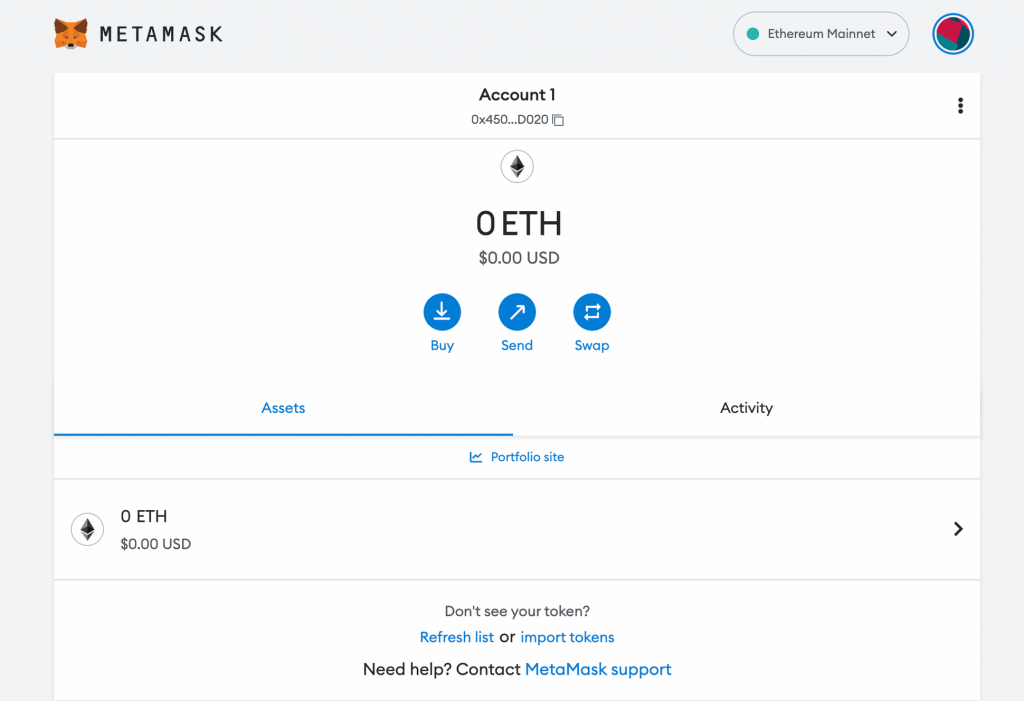Switch to the Assets tab

(x=283, y=408)
